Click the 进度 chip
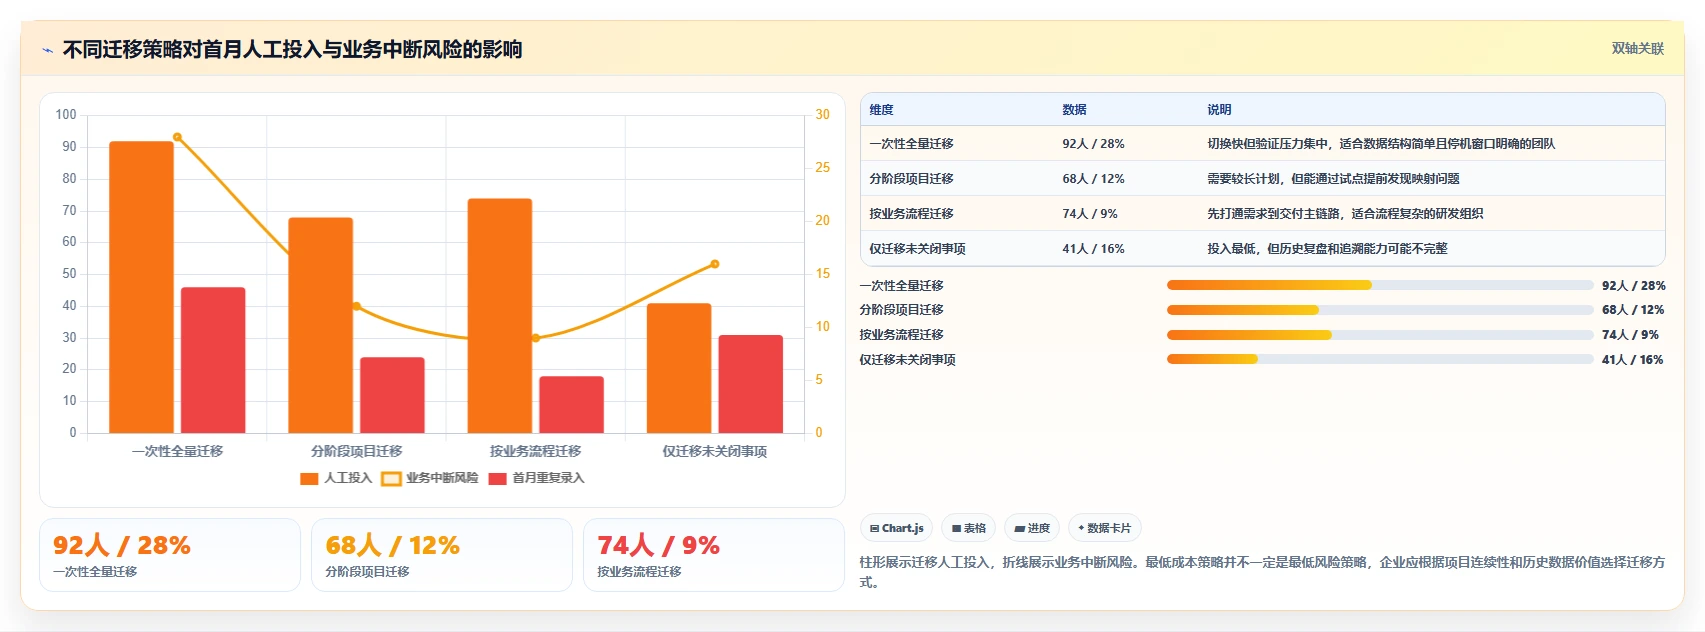This screenshot has width=1705, height=632. point(1032,528)
